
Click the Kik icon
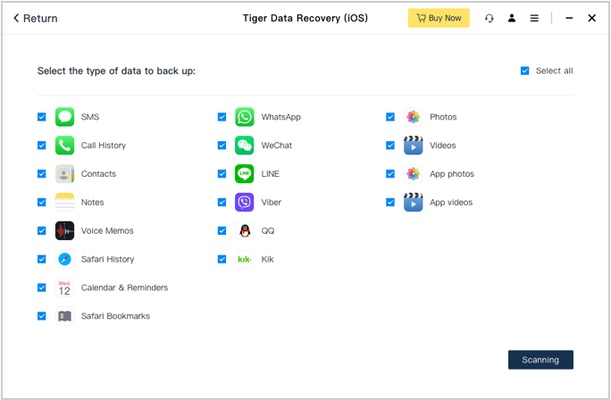(244, 259)
